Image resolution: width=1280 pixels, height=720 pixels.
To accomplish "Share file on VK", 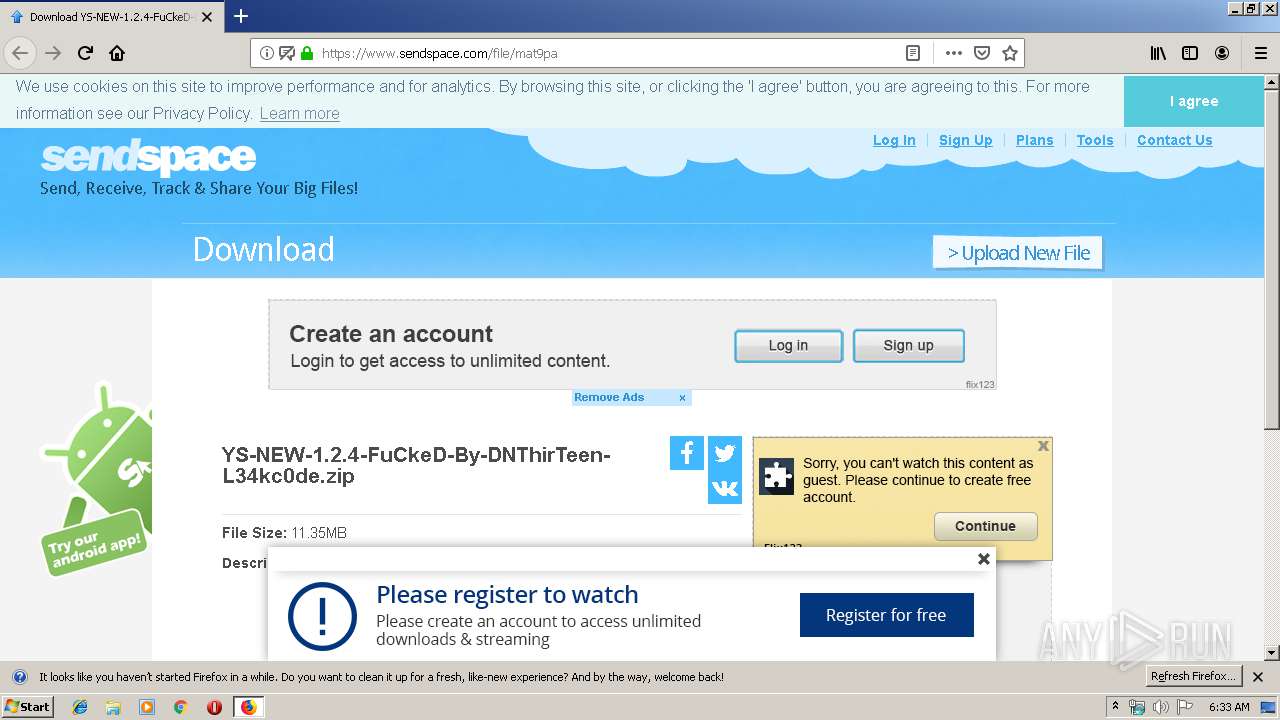I will click(725, 488).
